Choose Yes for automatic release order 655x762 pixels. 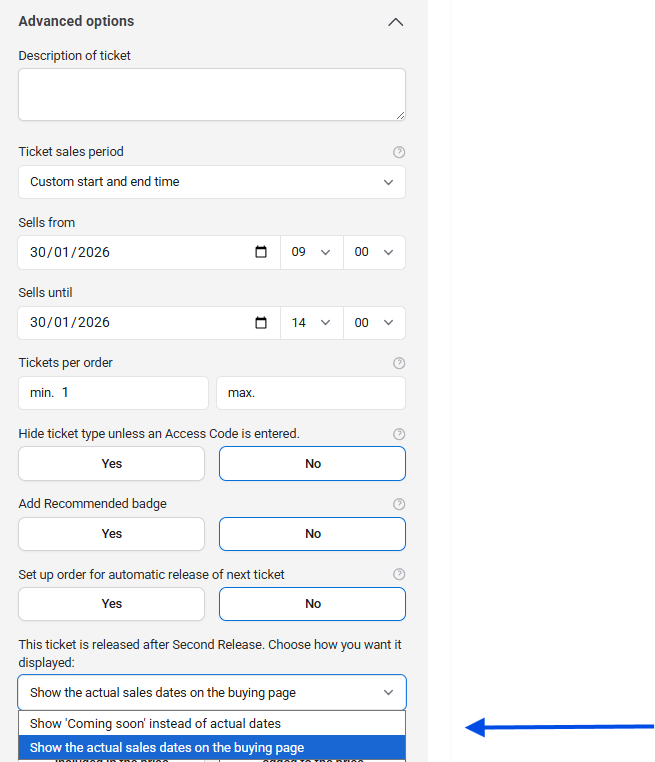(111, 603)
